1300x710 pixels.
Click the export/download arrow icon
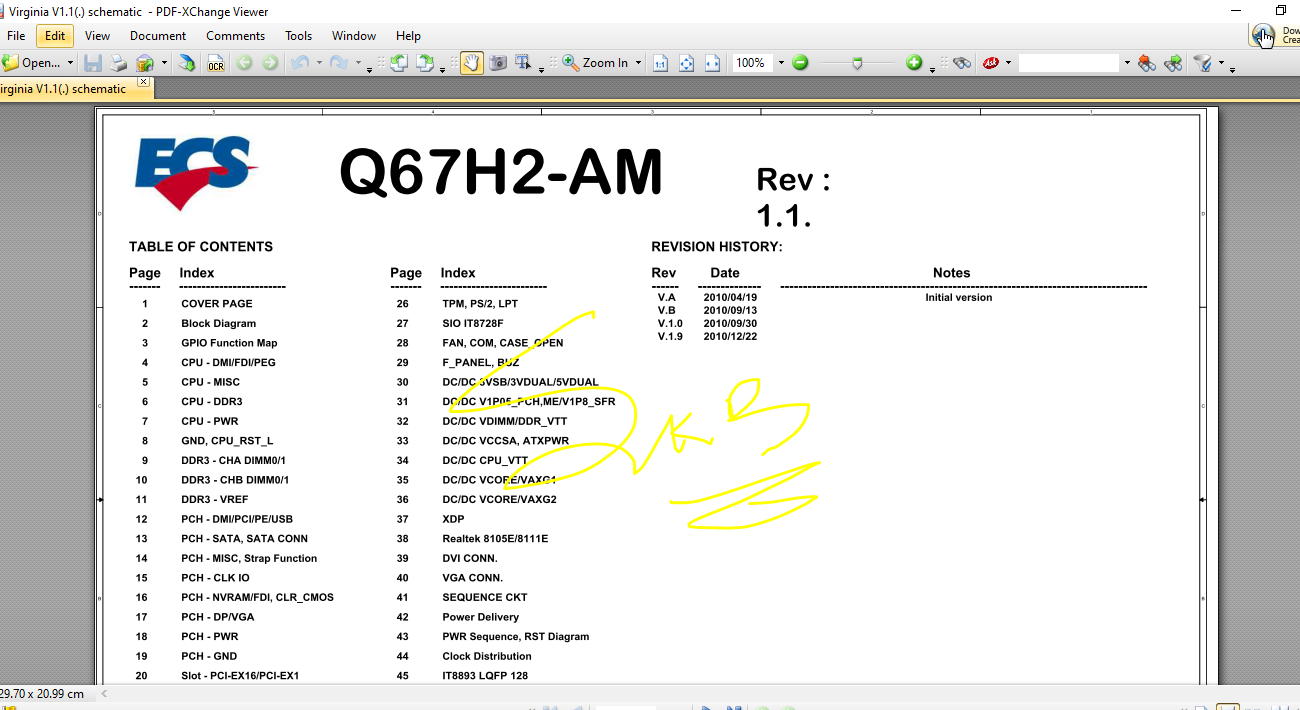(187, 63)
